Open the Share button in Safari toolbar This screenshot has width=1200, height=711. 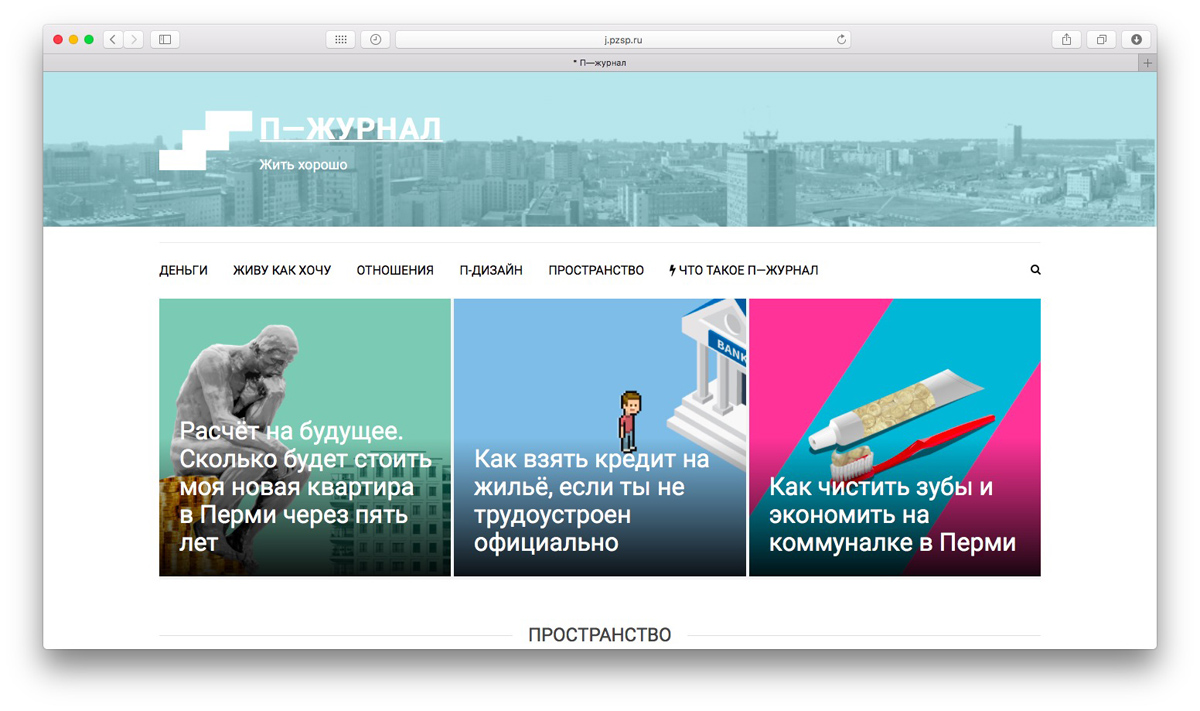tap(1066, 39)
